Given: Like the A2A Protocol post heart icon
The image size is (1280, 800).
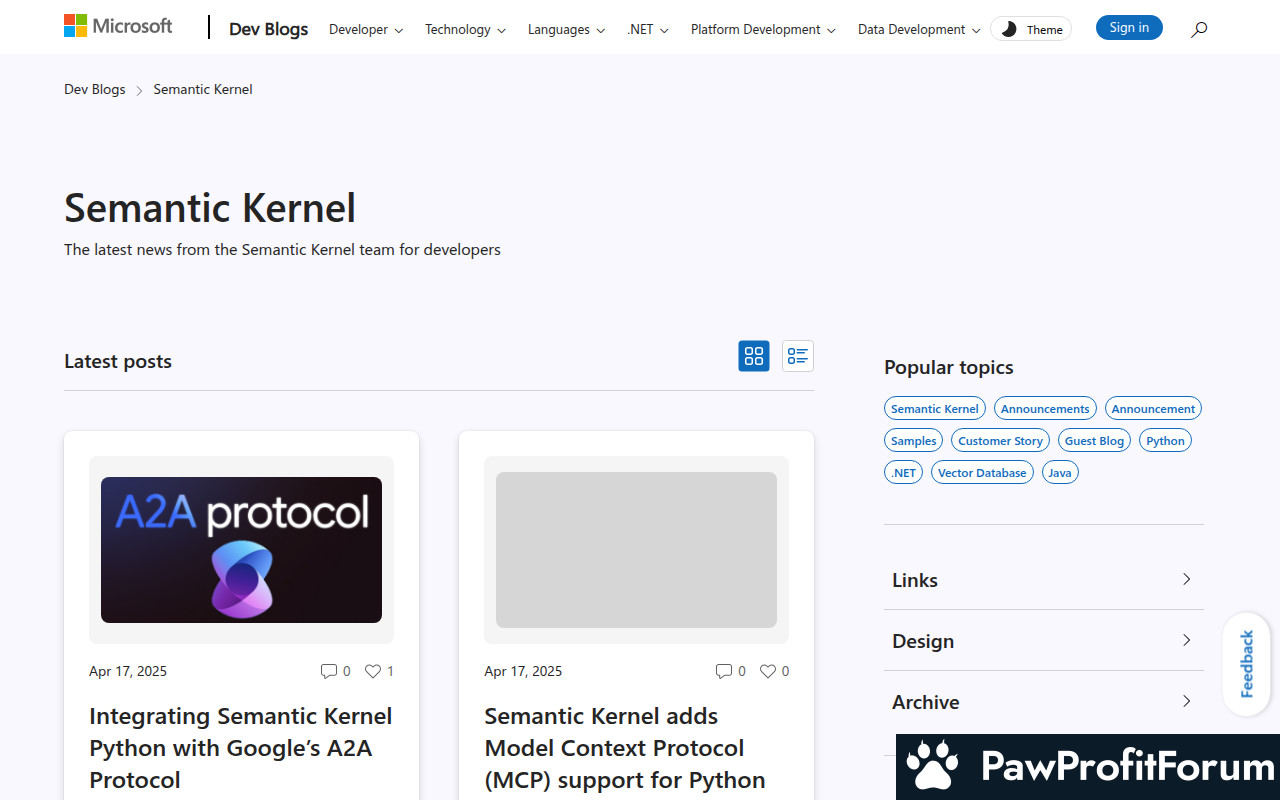Looking at the screenshot, I should (x=373, y=671).
